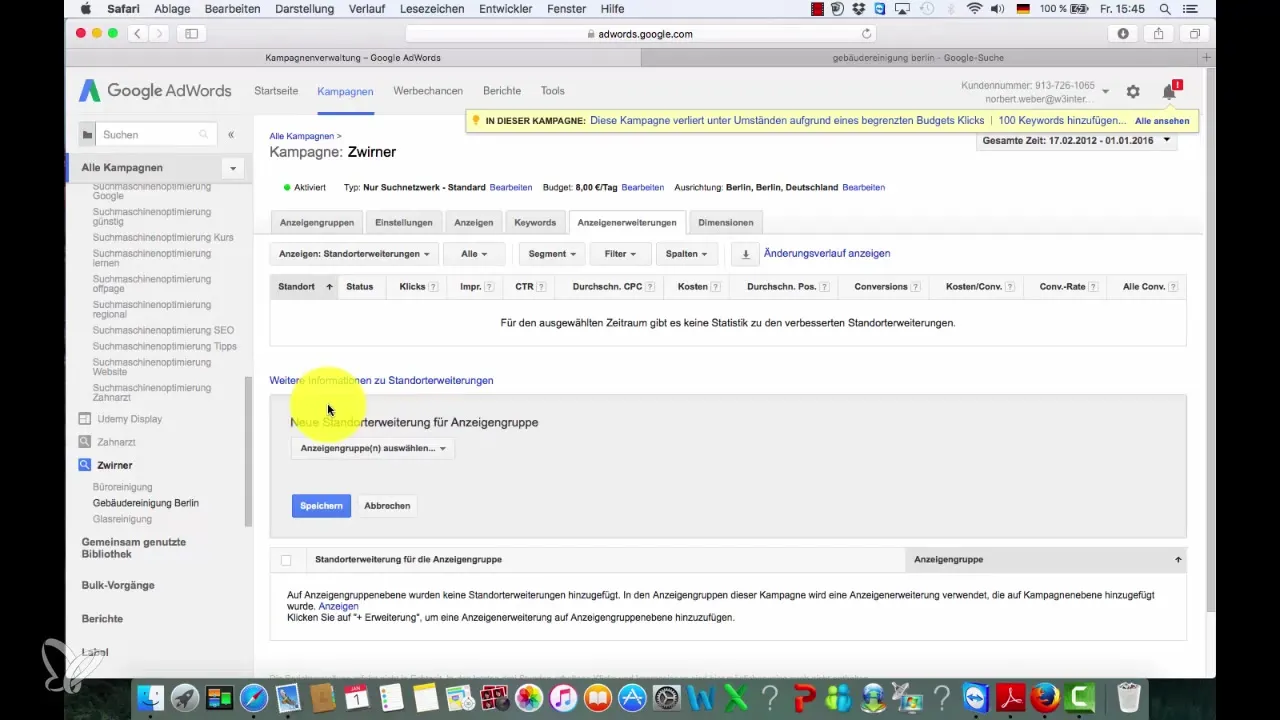This screenshot has height=720, width=1280.
Task: Click the Alle ansehen notification link
Action: (x=1163, y=120)
